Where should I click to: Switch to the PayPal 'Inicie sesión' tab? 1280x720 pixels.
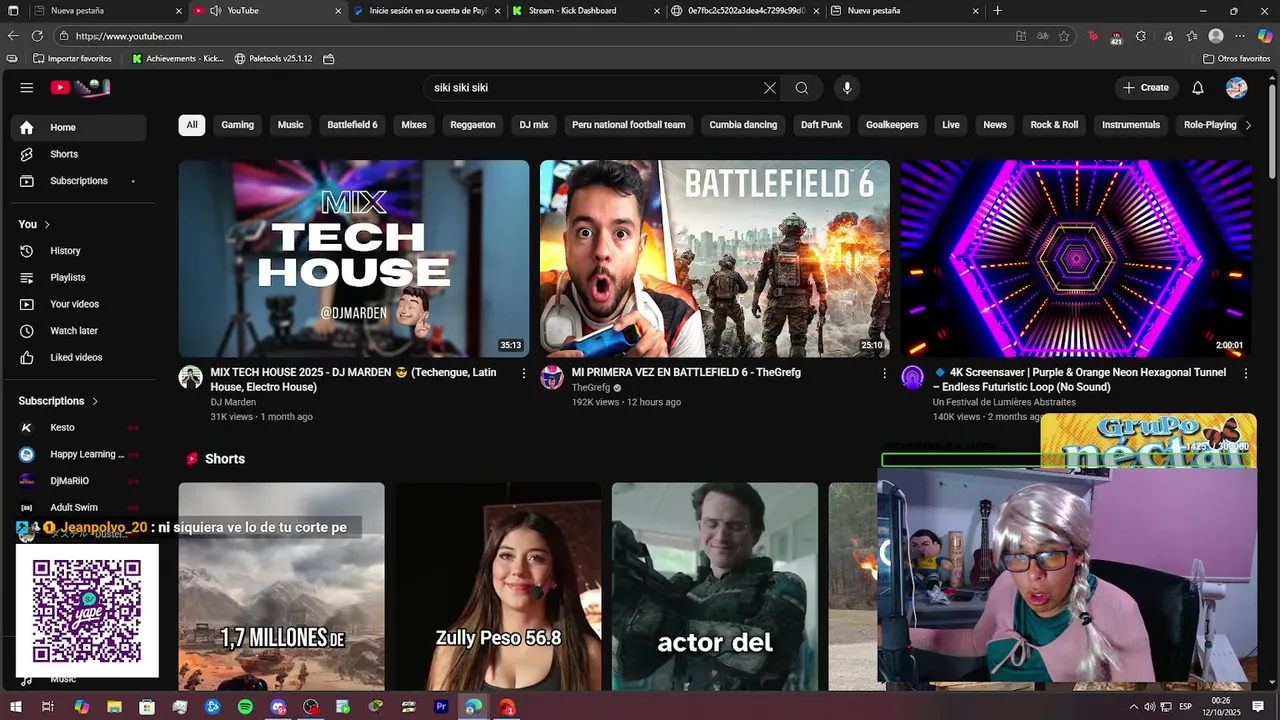[425, 11]
